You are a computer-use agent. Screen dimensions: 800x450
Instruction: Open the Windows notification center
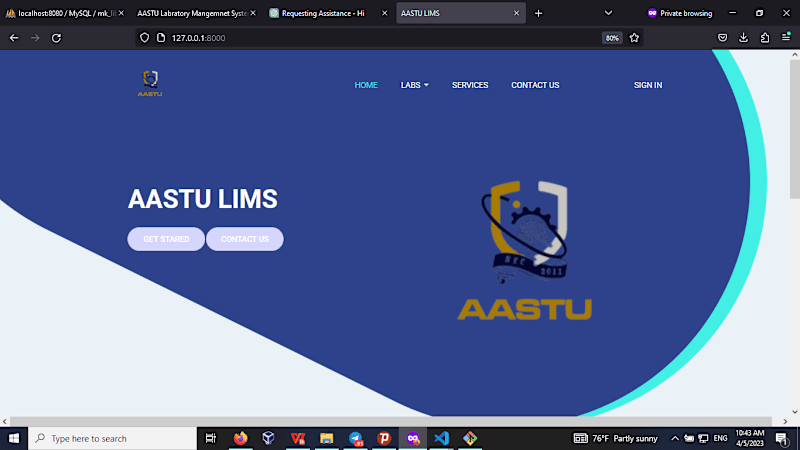click(x=782, y=438)
